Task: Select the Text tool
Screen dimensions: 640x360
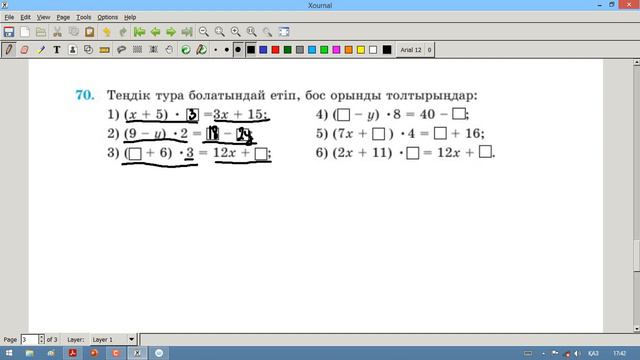Action: coord(57,50)
